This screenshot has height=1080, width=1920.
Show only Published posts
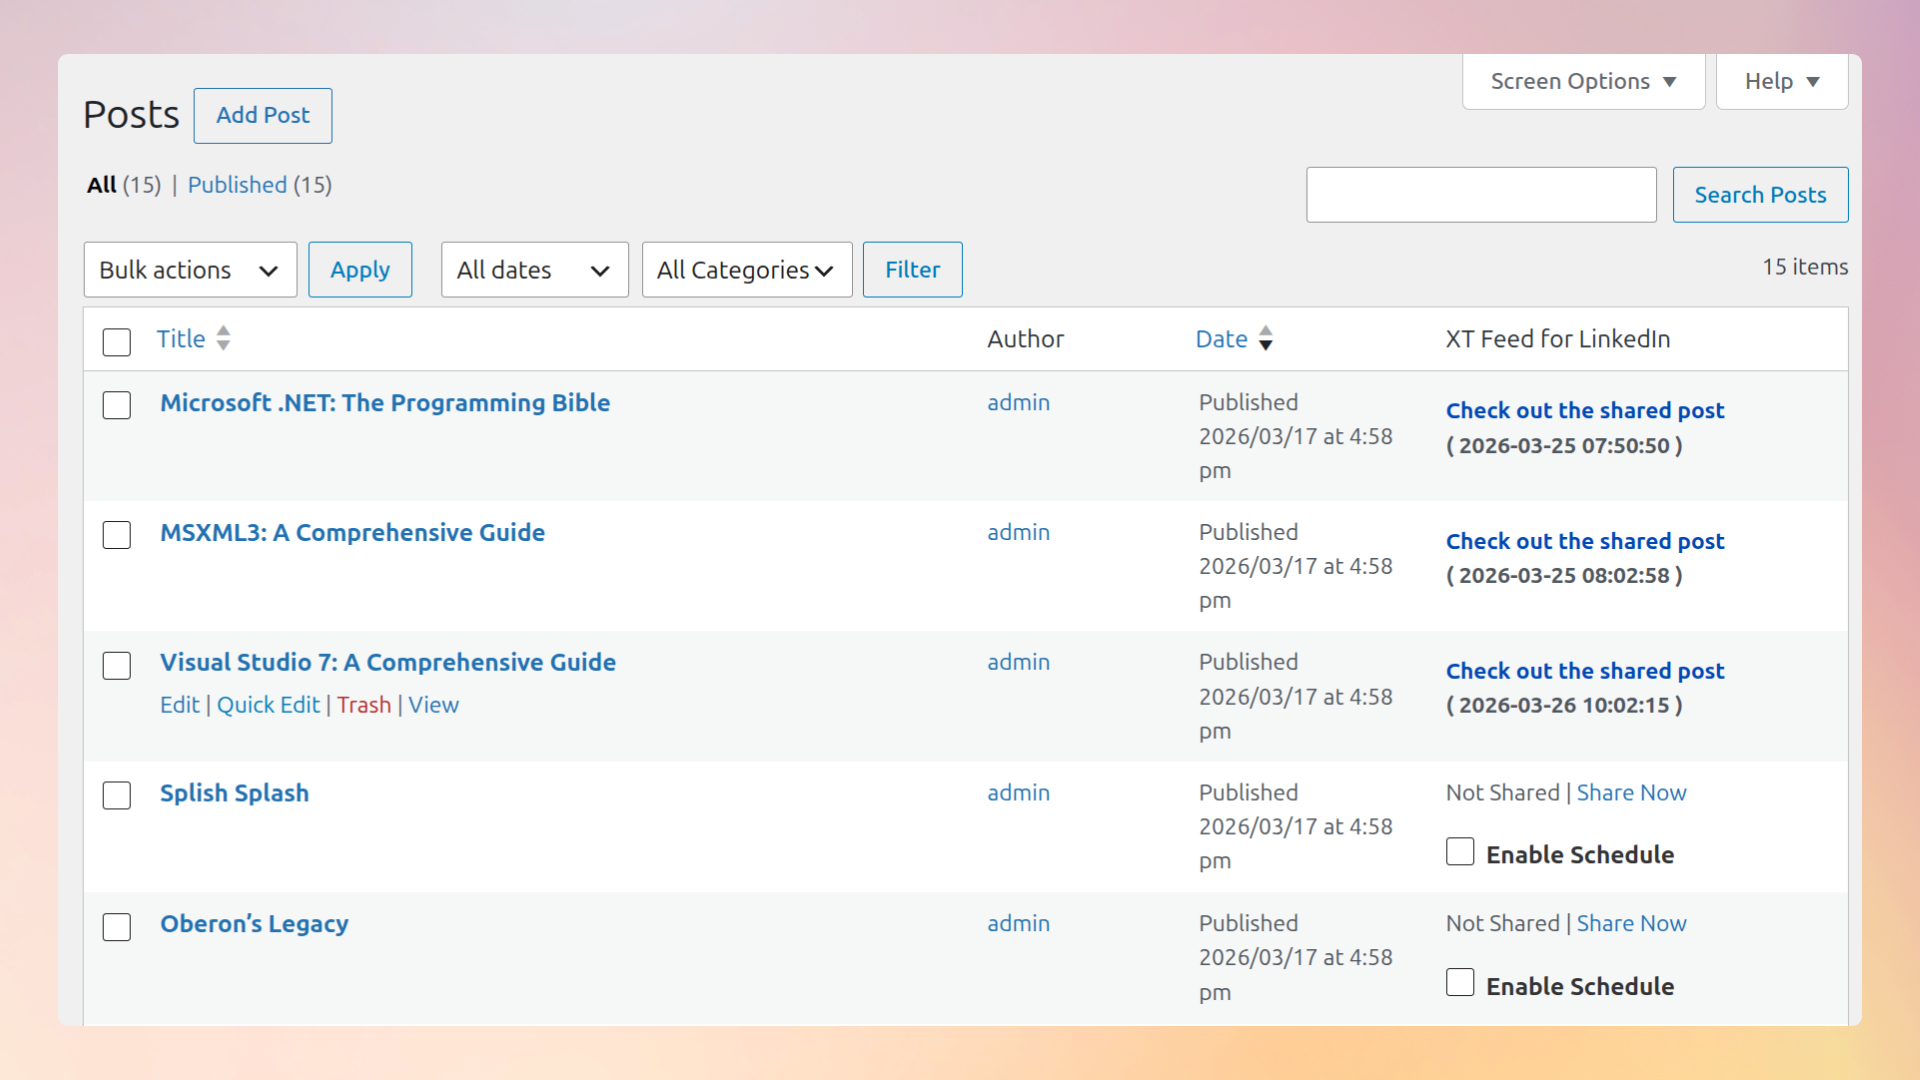point(237,185)
